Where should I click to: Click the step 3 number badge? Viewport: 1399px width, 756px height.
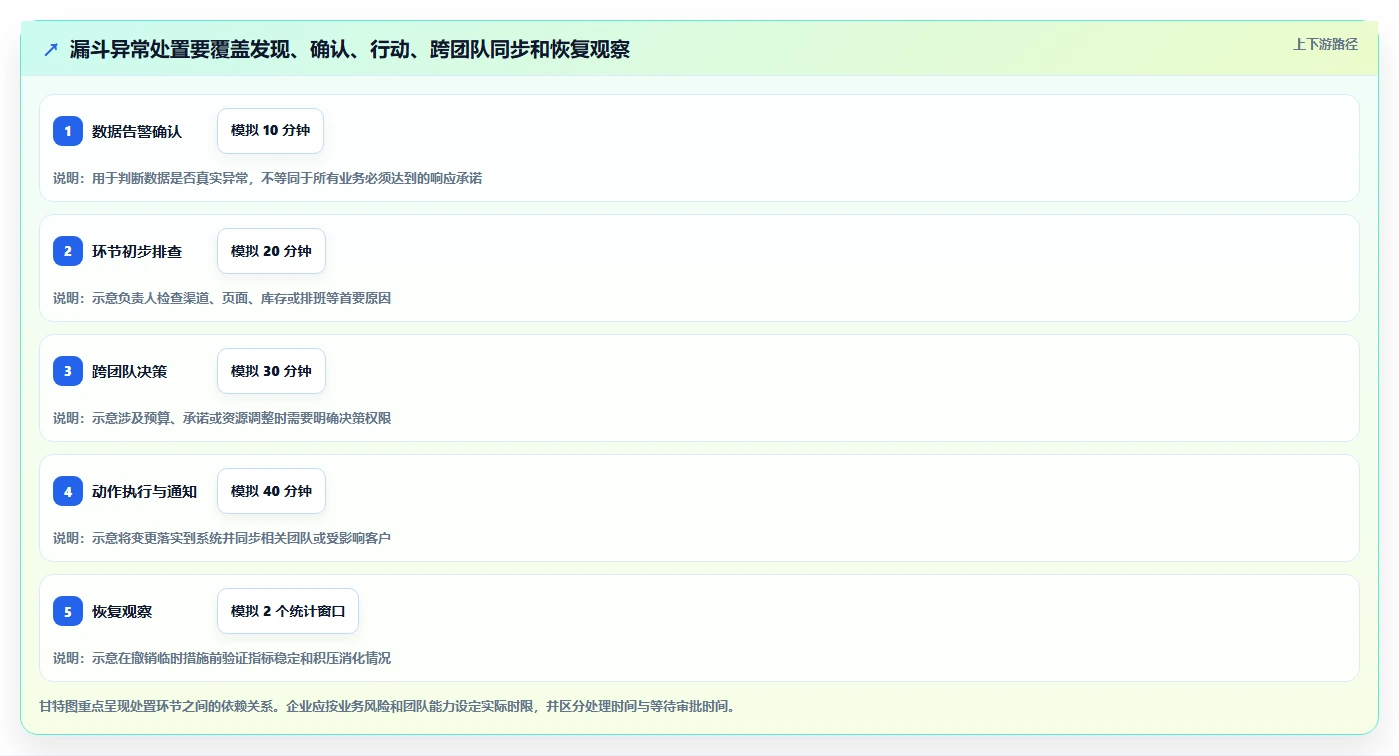[68, 371]
